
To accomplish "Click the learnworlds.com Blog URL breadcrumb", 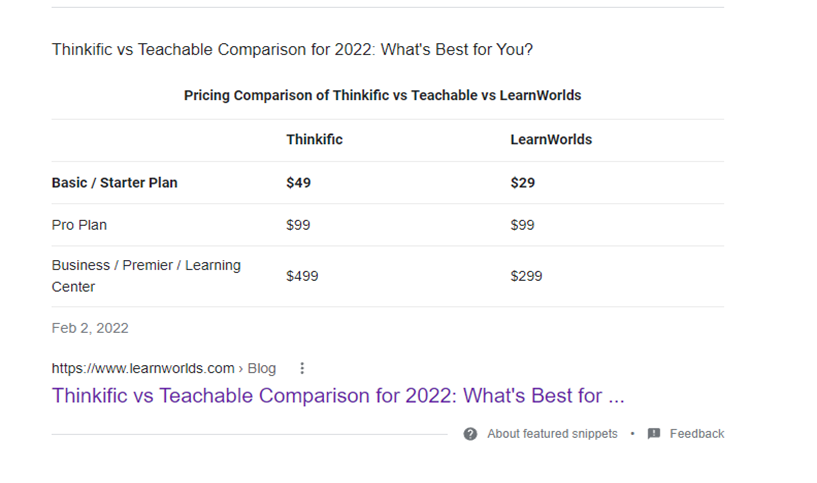I will (x=164, y=368).
